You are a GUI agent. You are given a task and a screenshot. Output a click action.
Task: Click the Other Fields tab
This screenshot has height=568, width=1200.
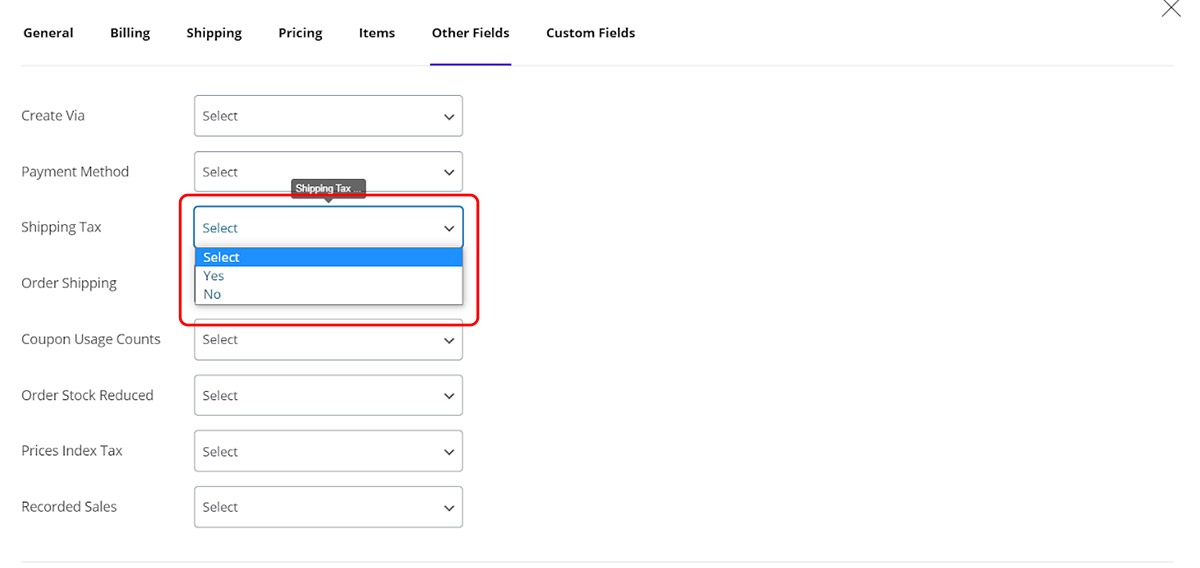[x=470, y=33]
